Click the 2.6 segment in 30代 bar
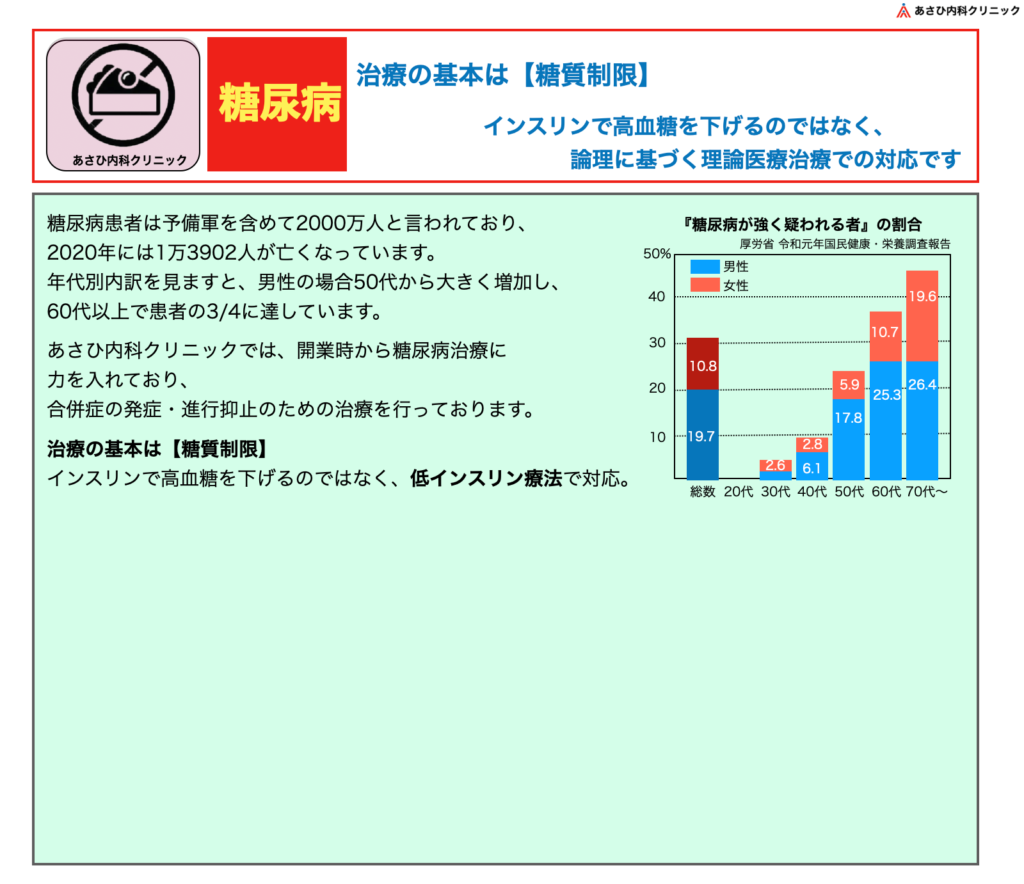The image size is (1024, 884). (x=775, y=465)
